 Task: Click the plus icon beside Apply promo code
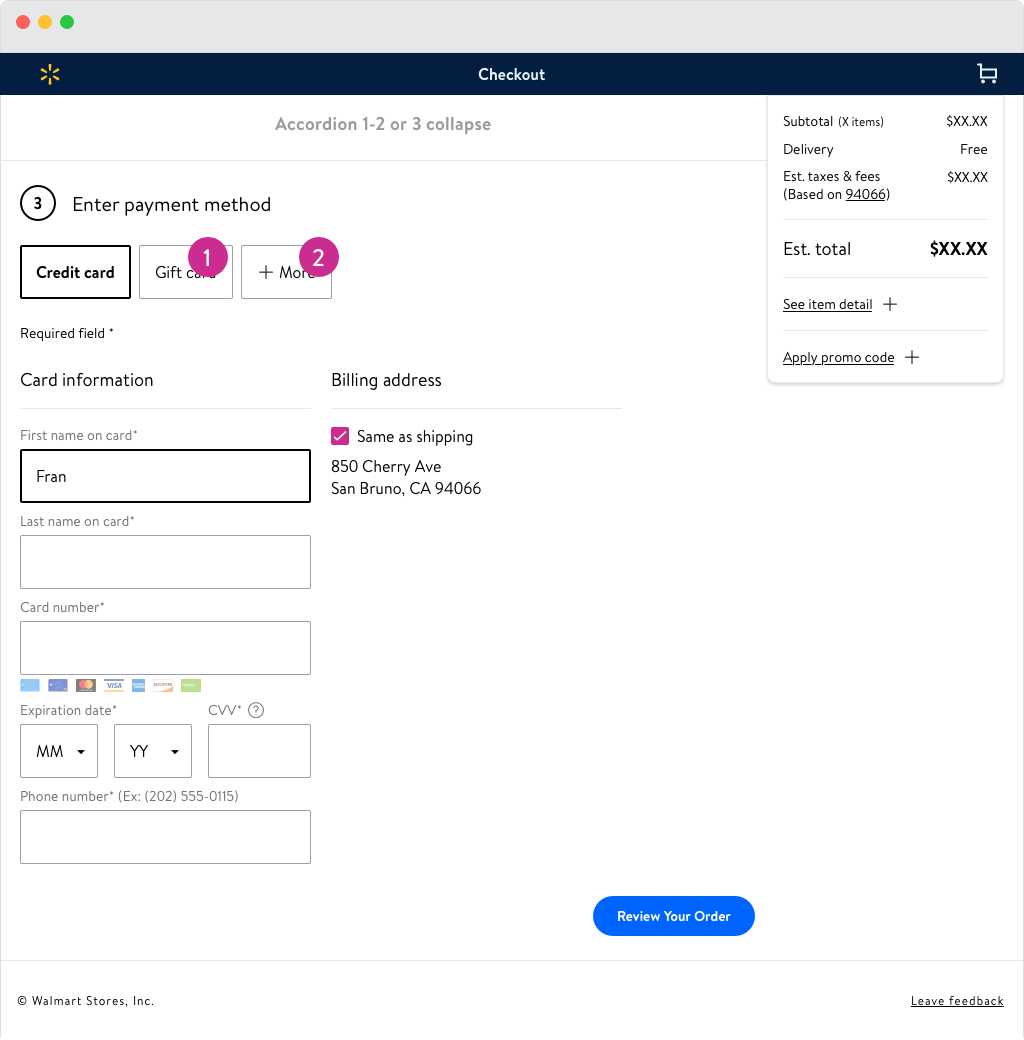911,357
